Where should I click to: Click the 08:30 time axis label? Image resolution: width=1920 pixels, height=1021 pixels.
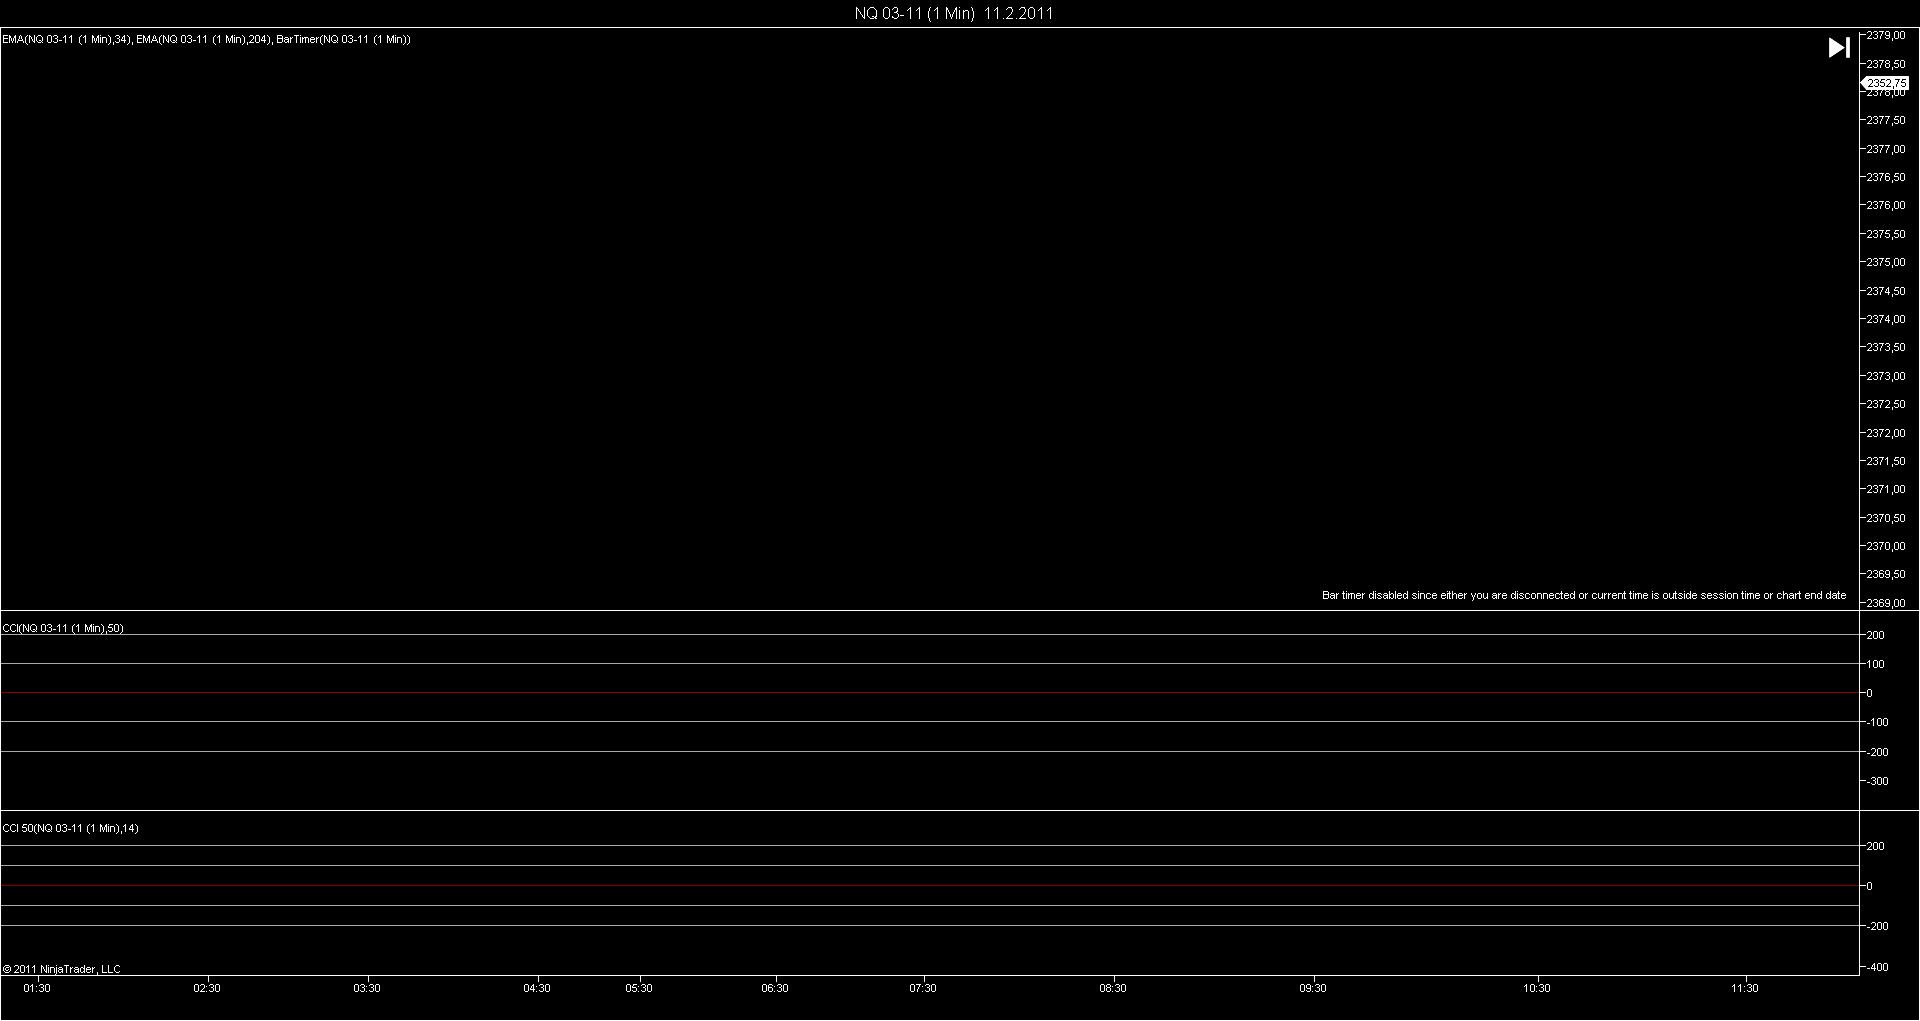[1113, 988]
